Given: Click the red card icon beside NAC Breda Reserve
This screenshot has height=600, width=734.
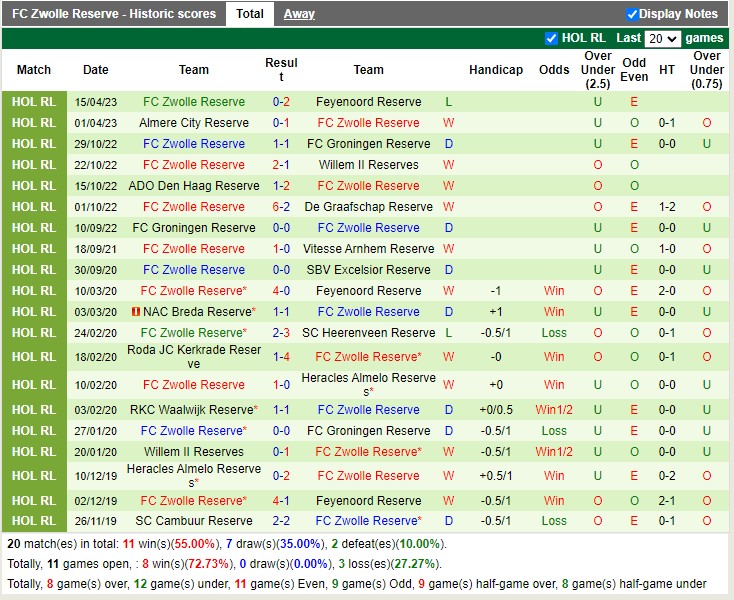Looking at the screenshot, I should click(x=136, y=311).
